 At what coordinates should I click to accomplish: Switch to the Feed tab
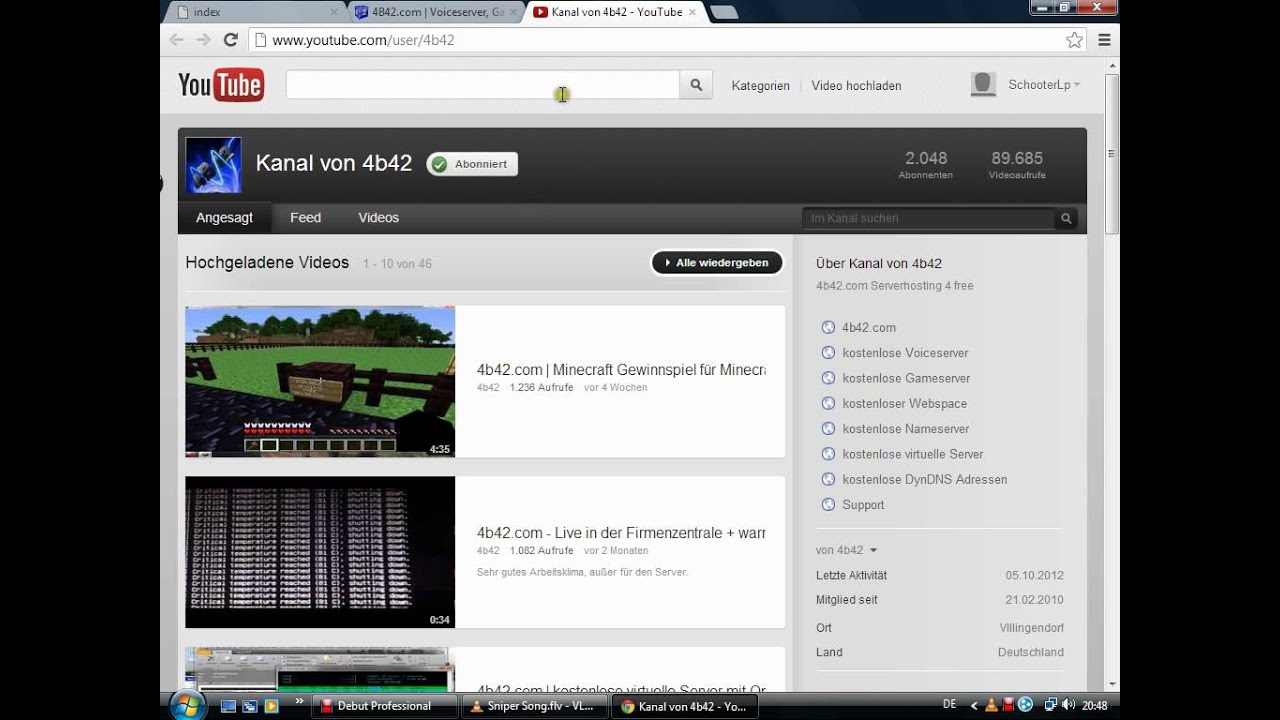(x=305, y=218)
